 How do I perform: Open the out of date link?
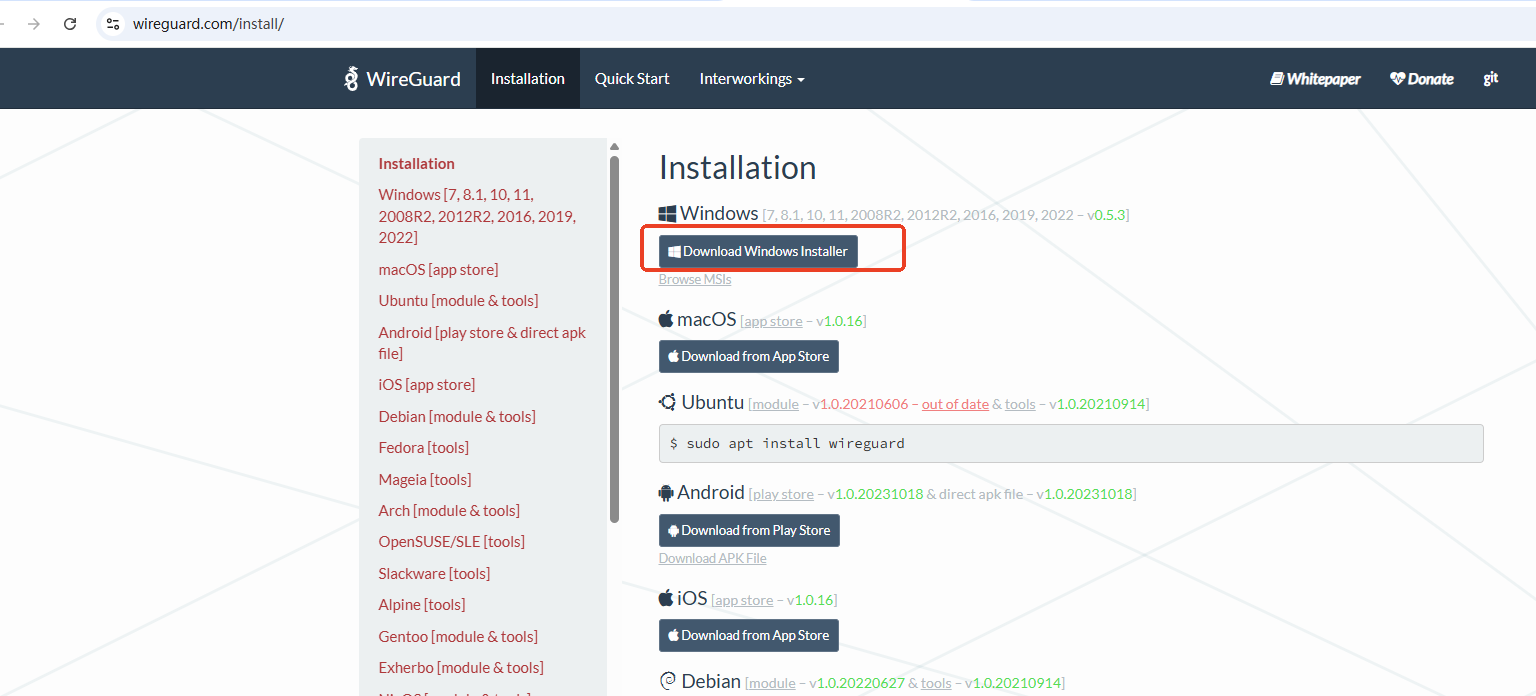coord(955,405)
